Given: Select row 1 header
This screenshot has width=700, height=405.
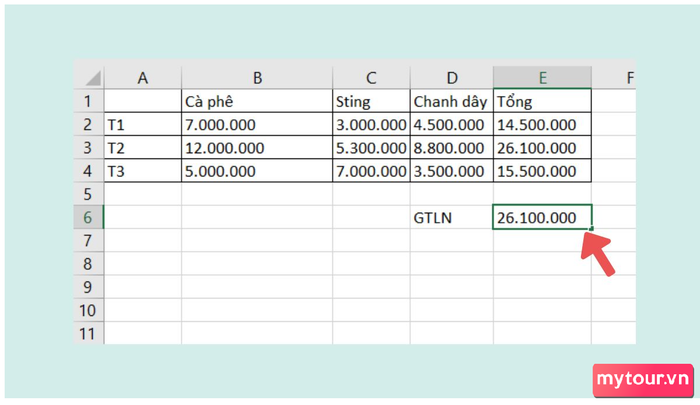Looking at the screenshot, I should (88, 101).
